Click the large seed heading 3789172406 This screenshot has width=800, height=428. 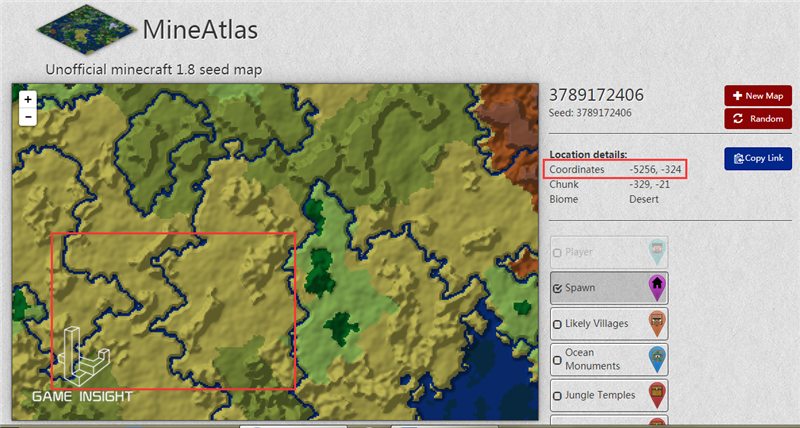point(596,95)
